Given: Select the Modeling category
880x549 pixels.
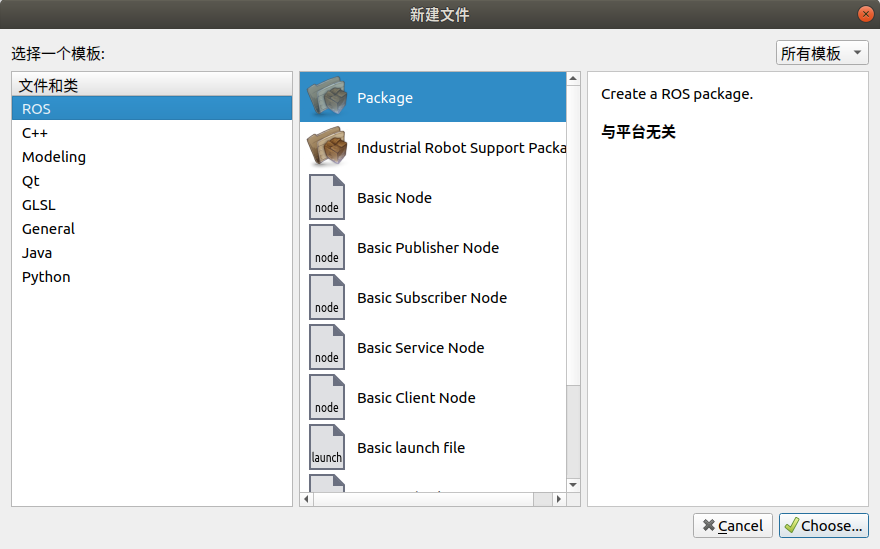Looking at the screenshot, I should point(152,157).
